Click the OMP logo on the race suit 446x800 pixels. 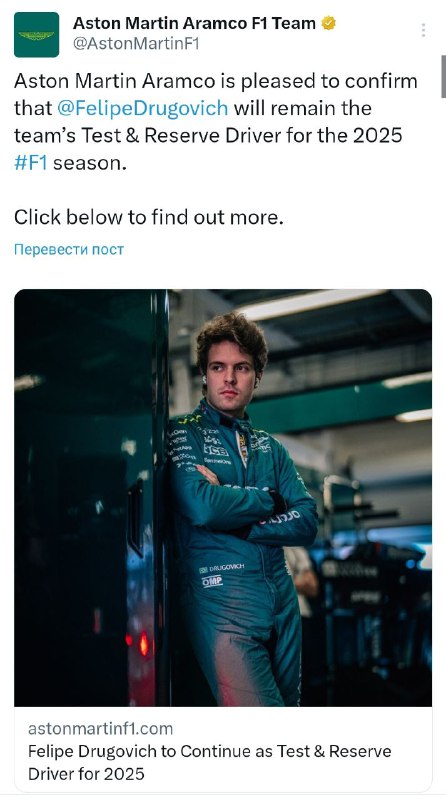click(212, 581)
